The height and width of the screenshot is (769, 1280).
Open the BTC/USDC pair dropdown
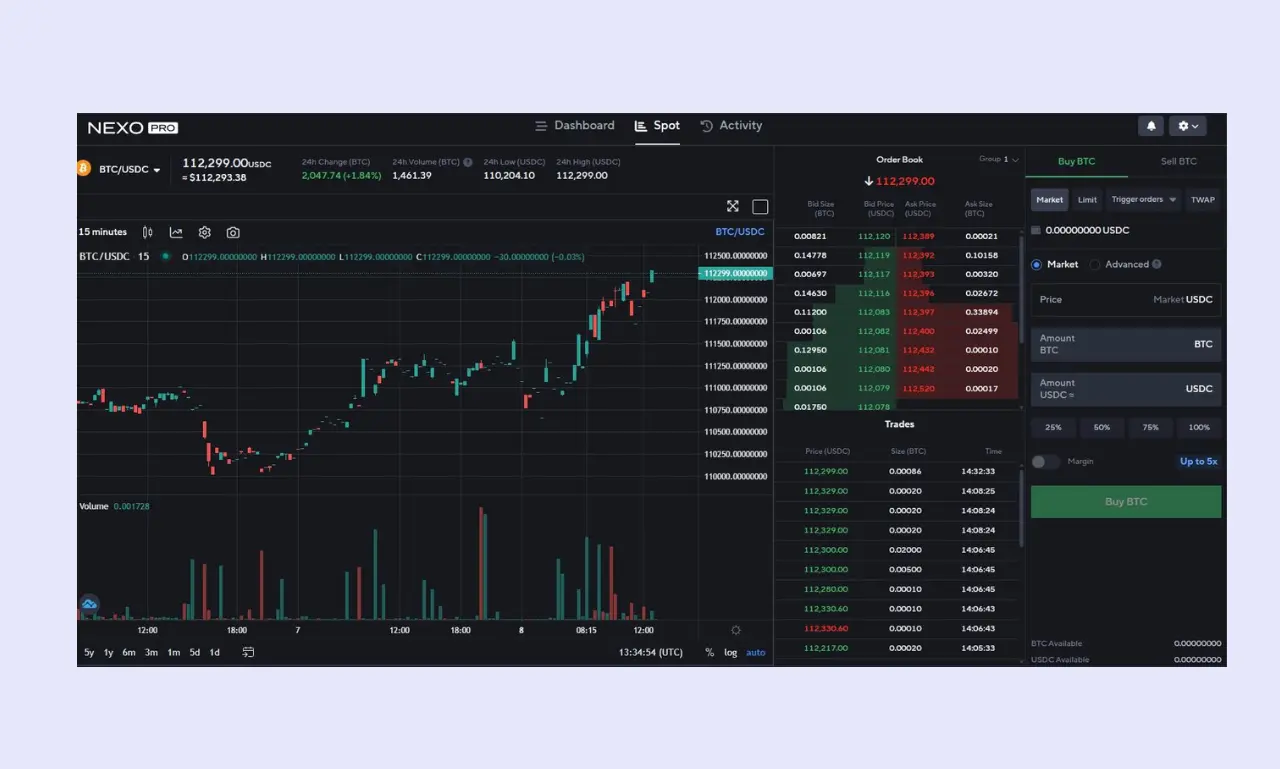[x=129, y=170]
